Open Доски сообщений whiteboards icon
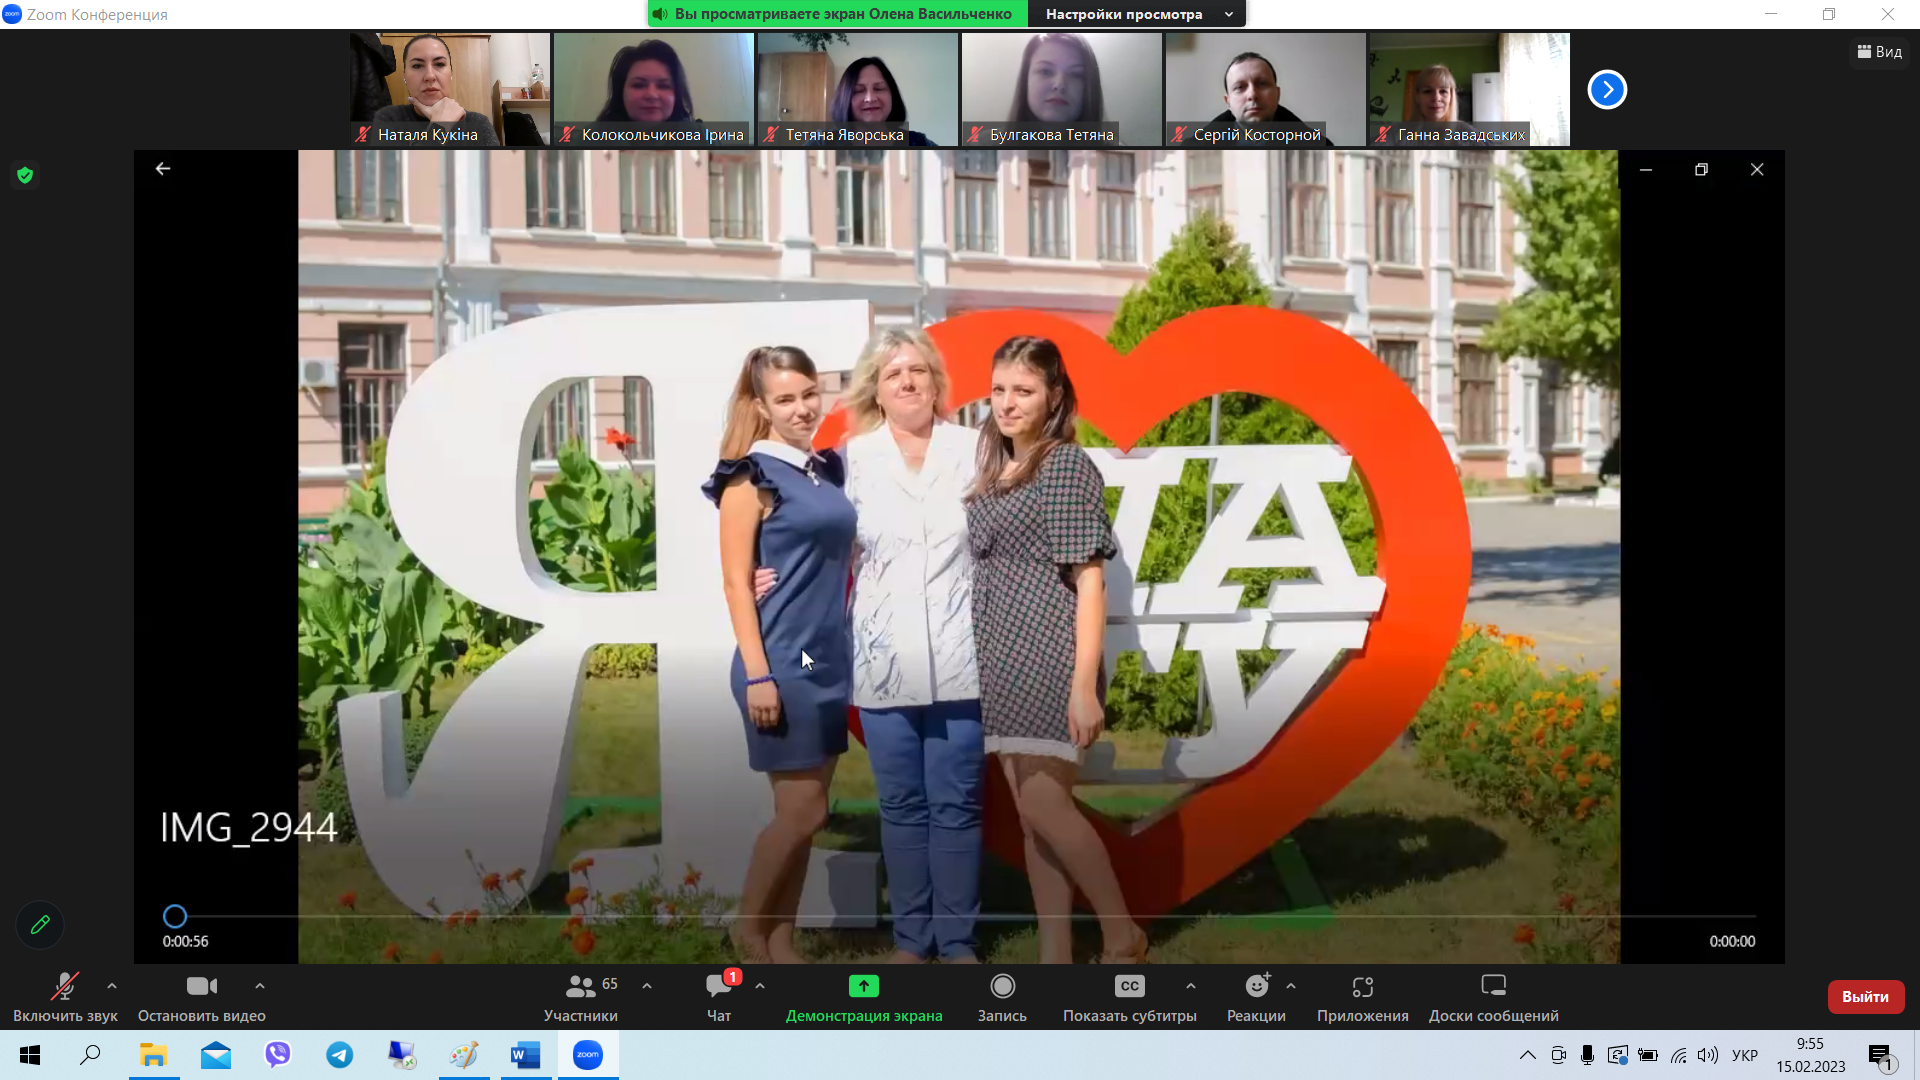The width and height of the screenshot is (1920, 1080). click(x=1493, y=987)
